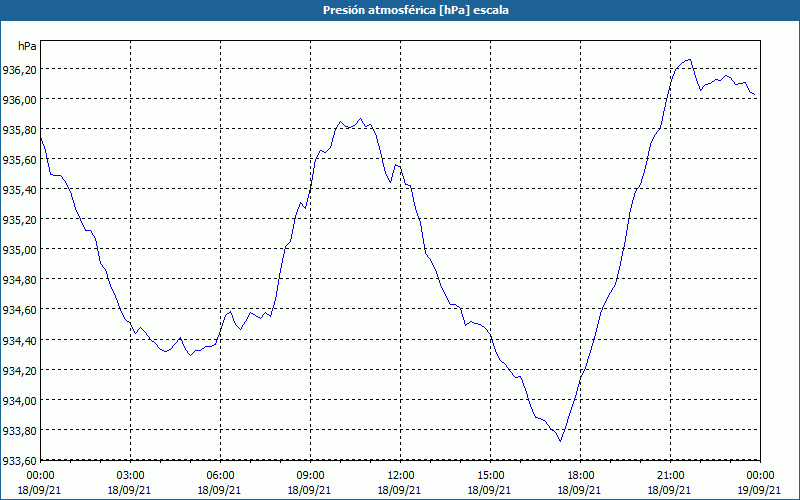Click the 21:00 time label

pyautogui.click(x=670, y=476)
